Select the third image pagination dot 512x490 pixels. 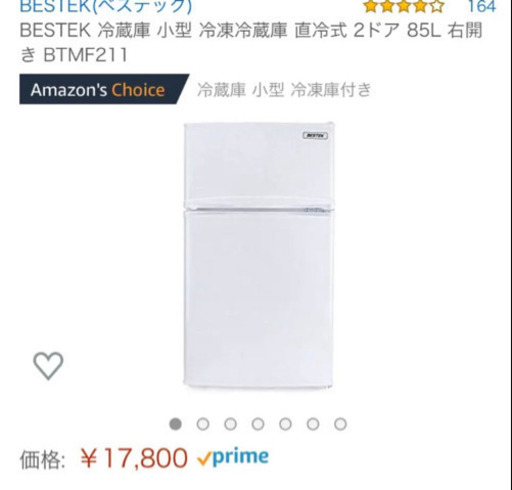(x=230, y=424)
